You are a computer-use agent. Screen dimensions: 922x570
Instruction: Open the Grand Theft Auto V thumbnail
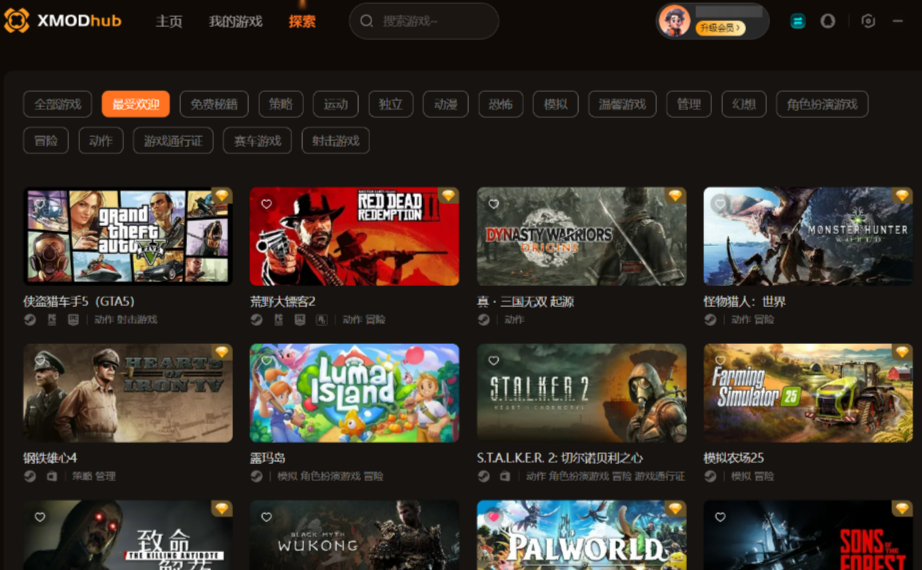click(x=128, y=236)
